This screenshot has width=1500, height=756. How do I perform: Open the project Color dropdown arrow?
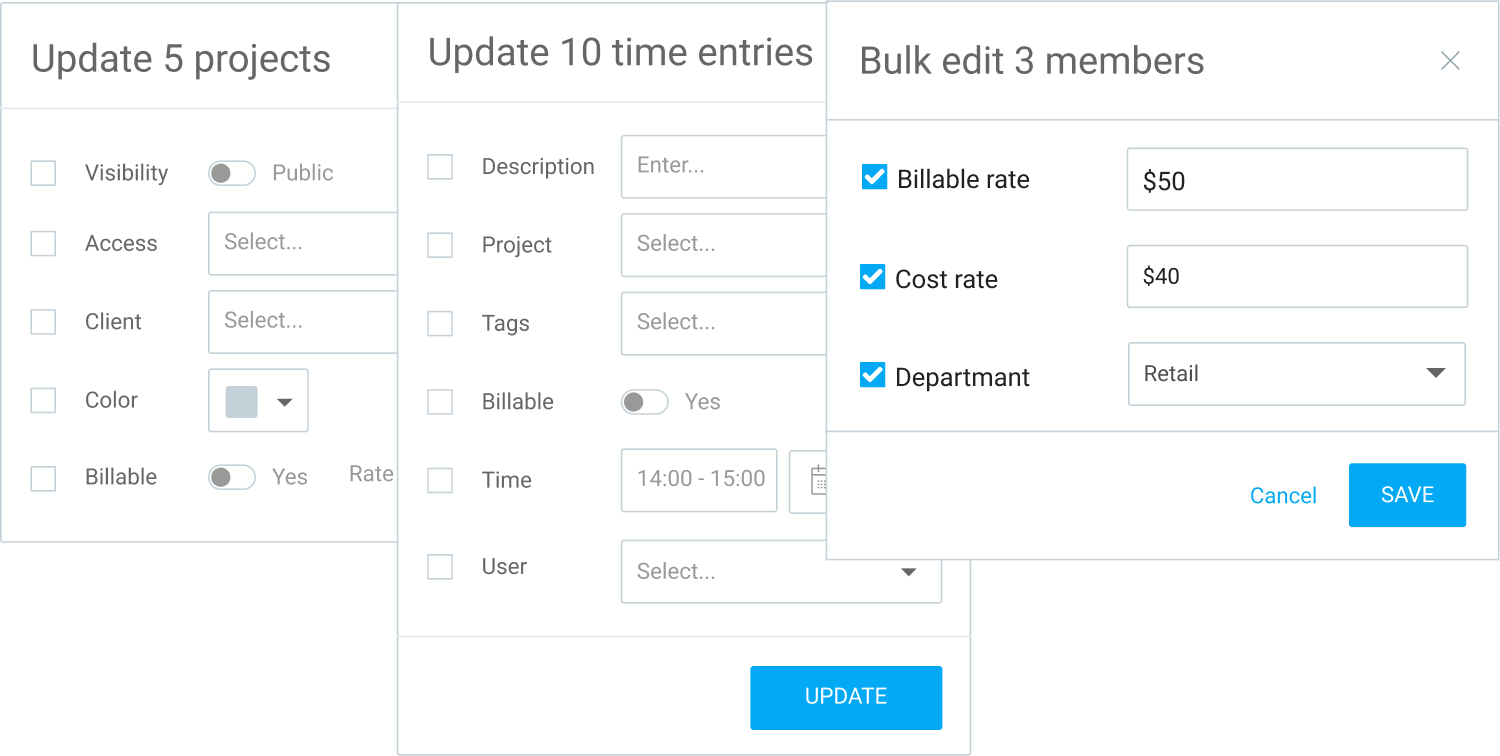[285, 402]
